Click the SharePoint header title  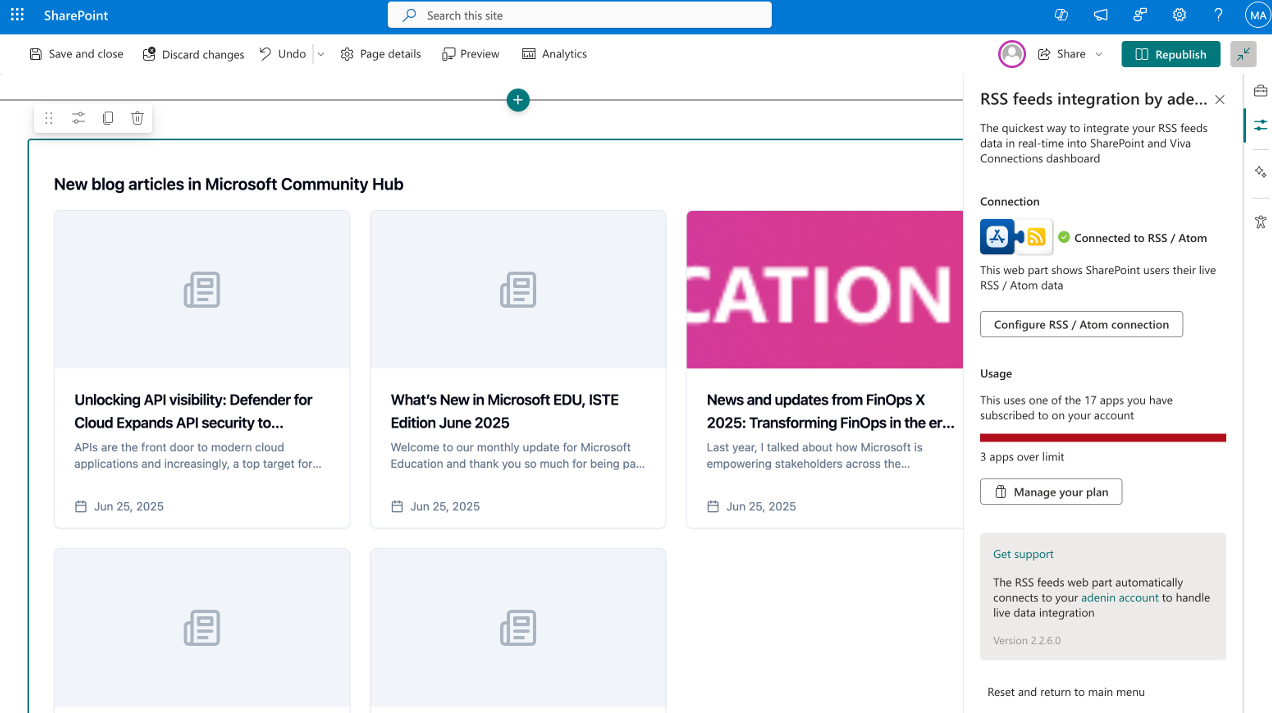(x=76, y=16)
